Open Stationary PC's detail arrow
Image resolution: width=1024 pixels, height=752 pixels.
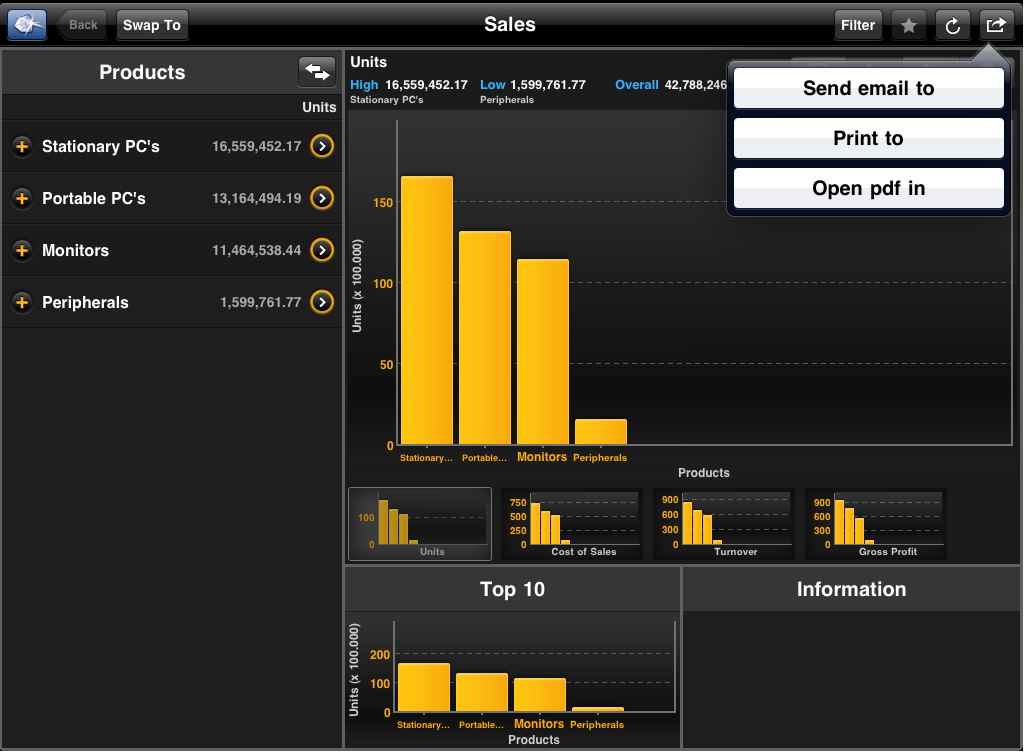pos(321,146)
